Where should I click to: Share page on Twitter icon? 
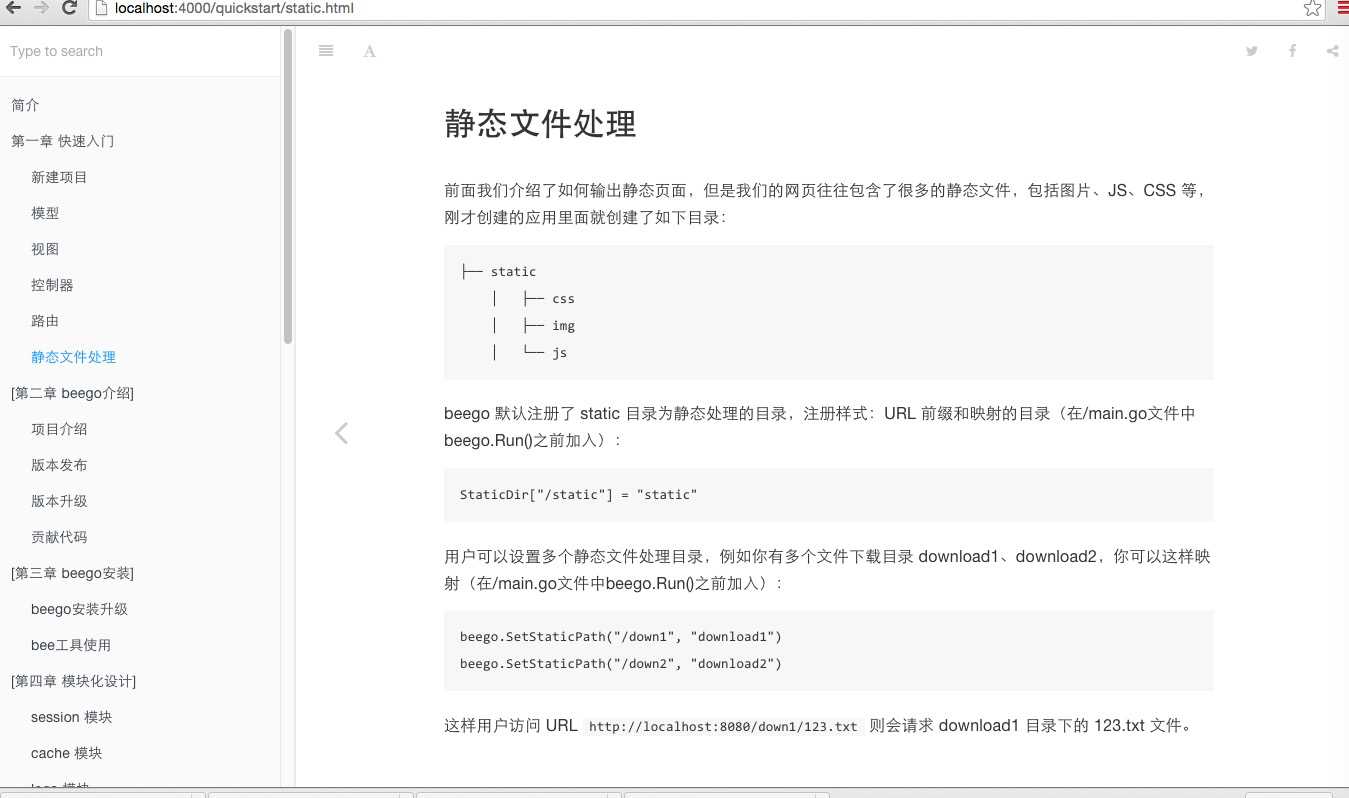coord(1251,51)
